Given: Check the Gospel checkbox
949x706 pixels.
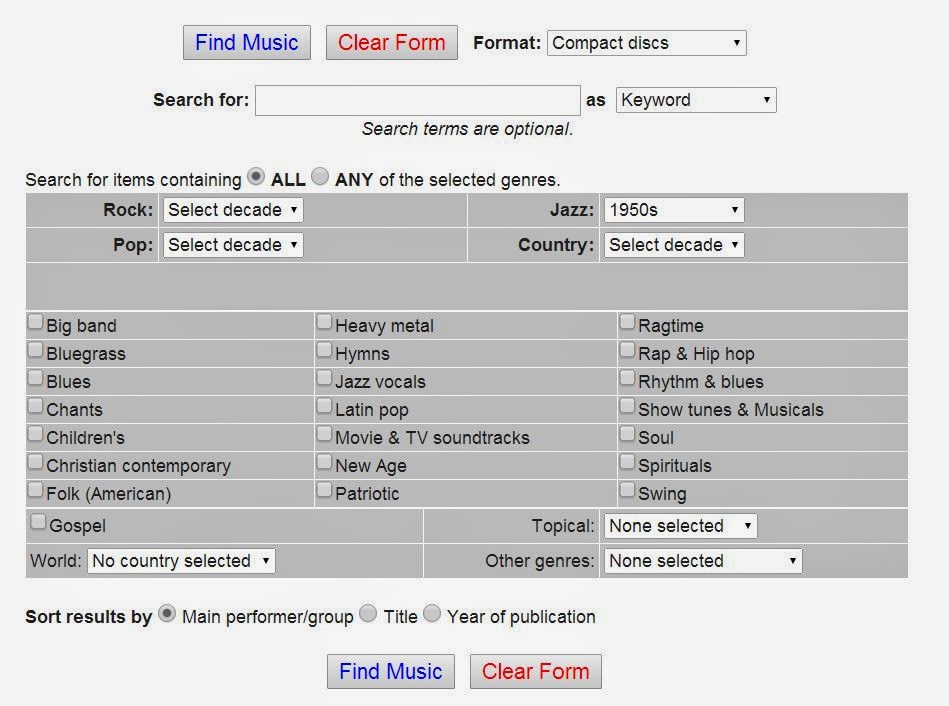Looking at the screenshot, I should pos(38,522).
